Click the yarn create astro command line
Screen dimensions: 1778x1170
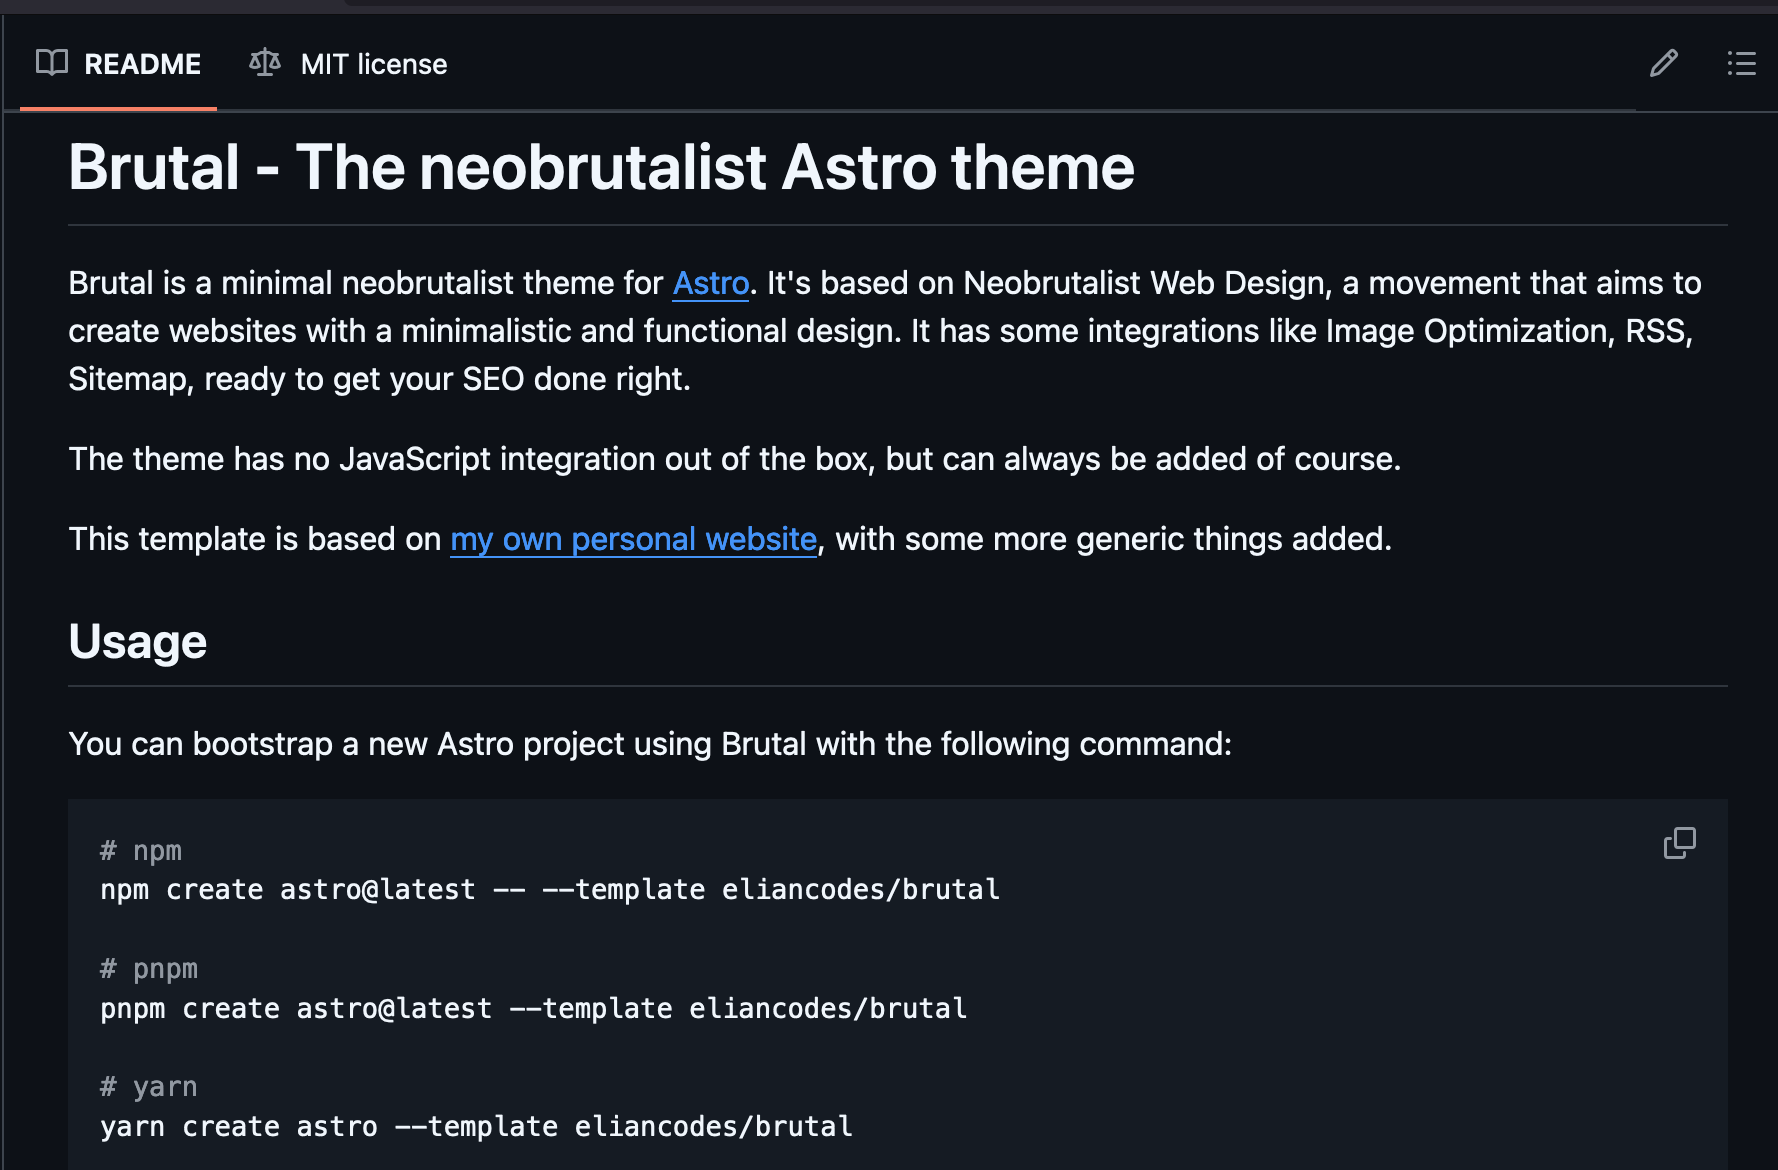click(476, 1126)
